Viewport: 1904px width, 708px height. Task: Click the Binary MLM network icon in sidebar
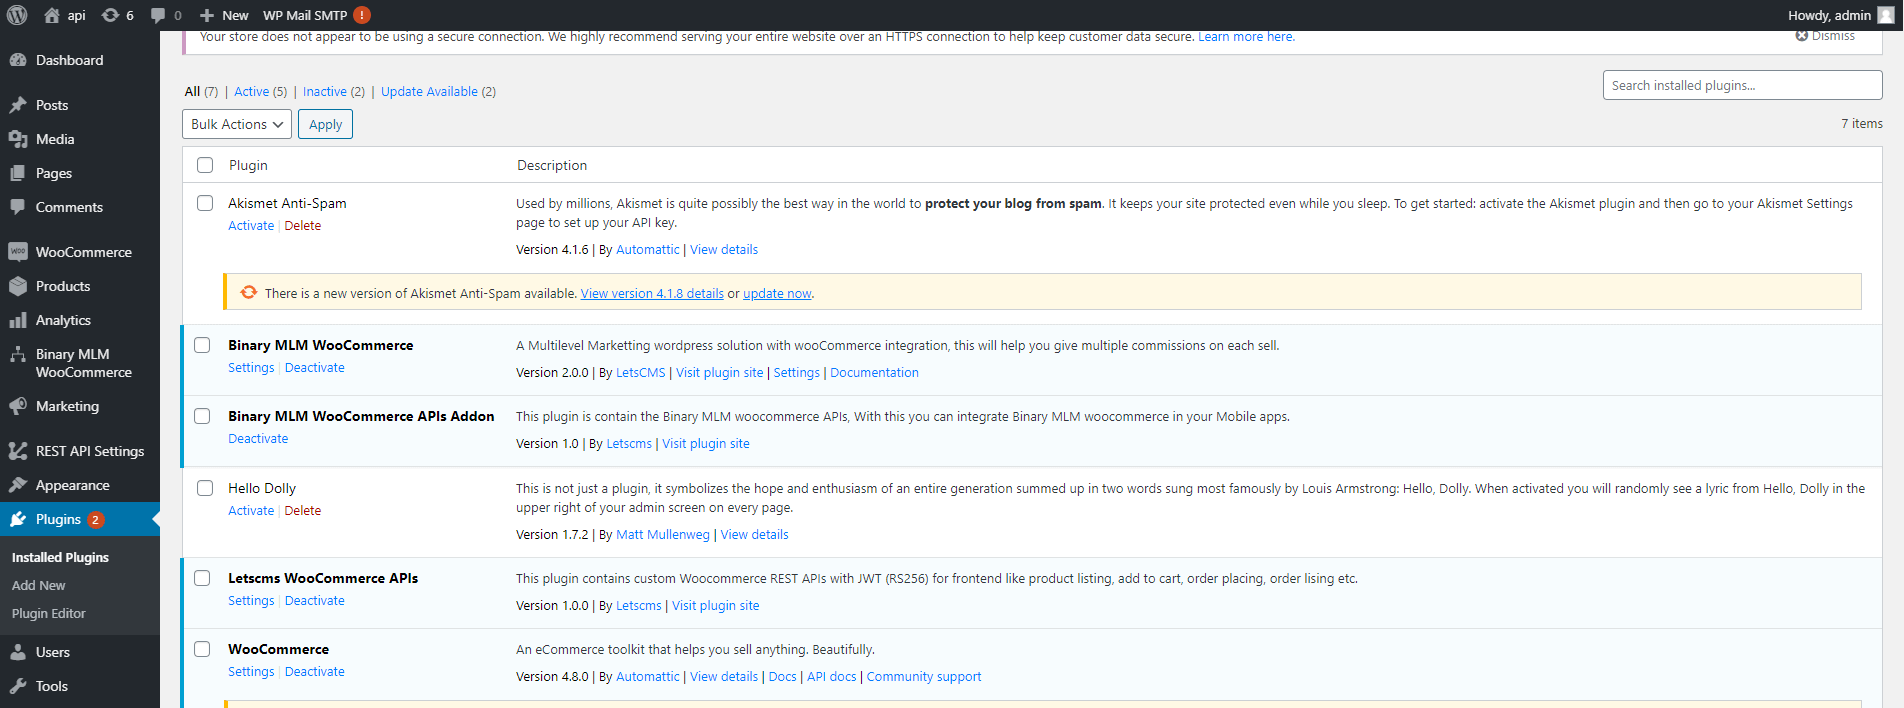click(x=18, y=354)
